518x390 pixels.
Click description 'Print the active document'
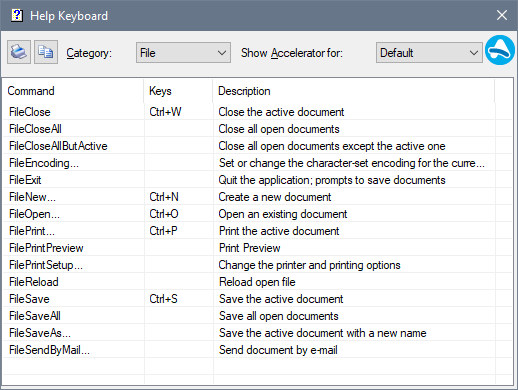pos(279,231)
